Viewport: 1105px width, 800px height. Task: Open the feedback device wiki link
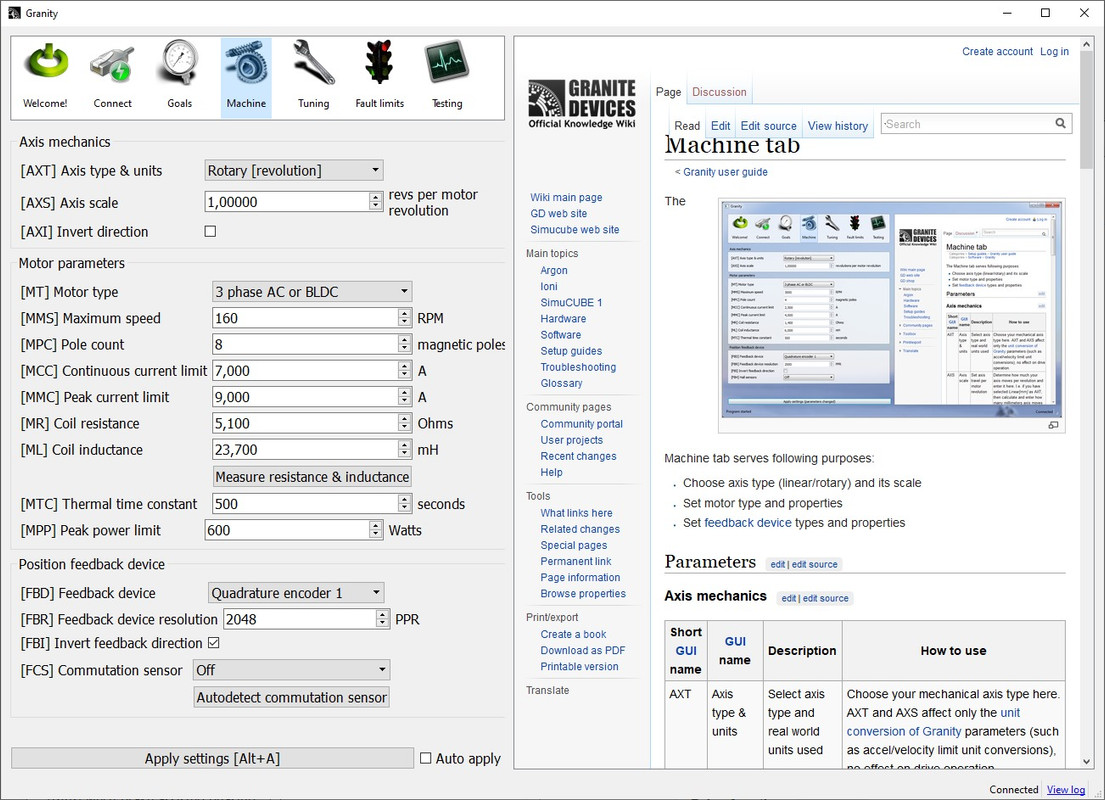pos(748,522)
